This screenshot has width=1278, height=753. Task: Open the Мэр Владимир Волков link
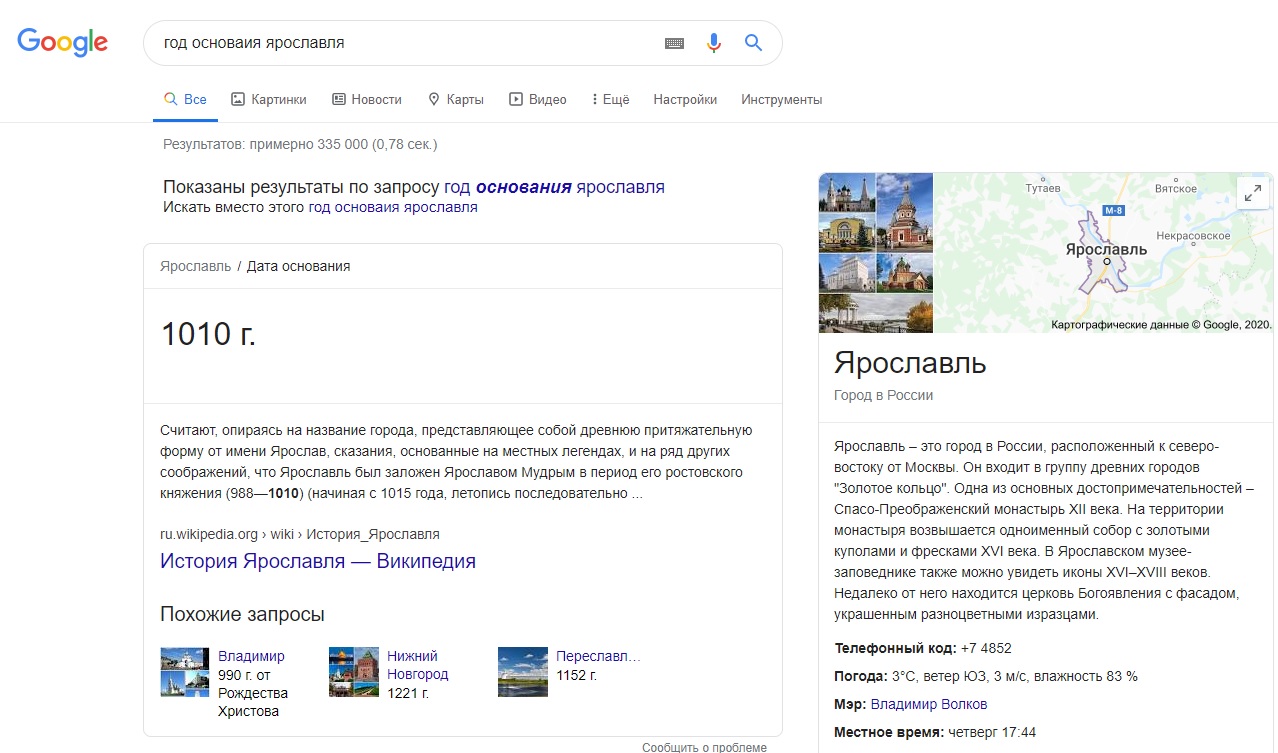point(929,704)
